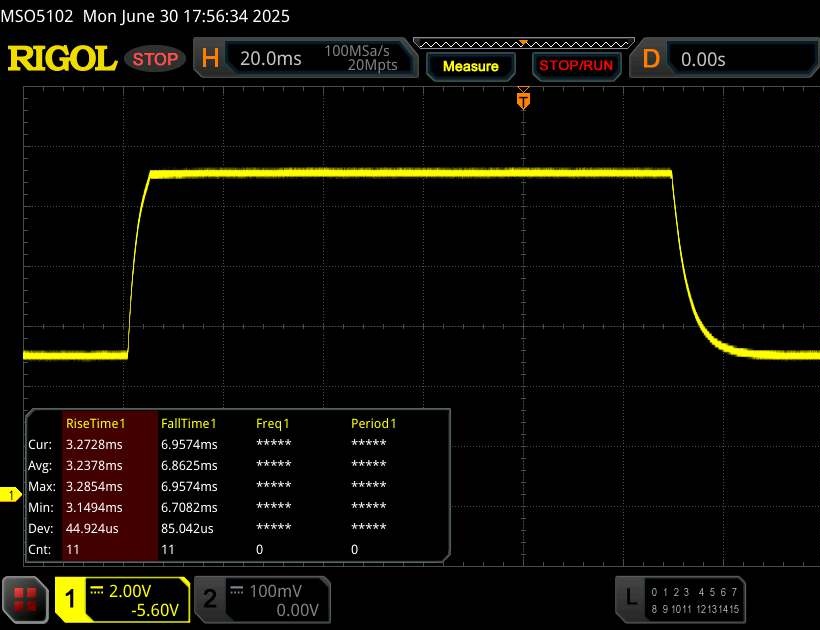Open the horizontal timebase H label
820x630 pixels.
click(210, 58)
